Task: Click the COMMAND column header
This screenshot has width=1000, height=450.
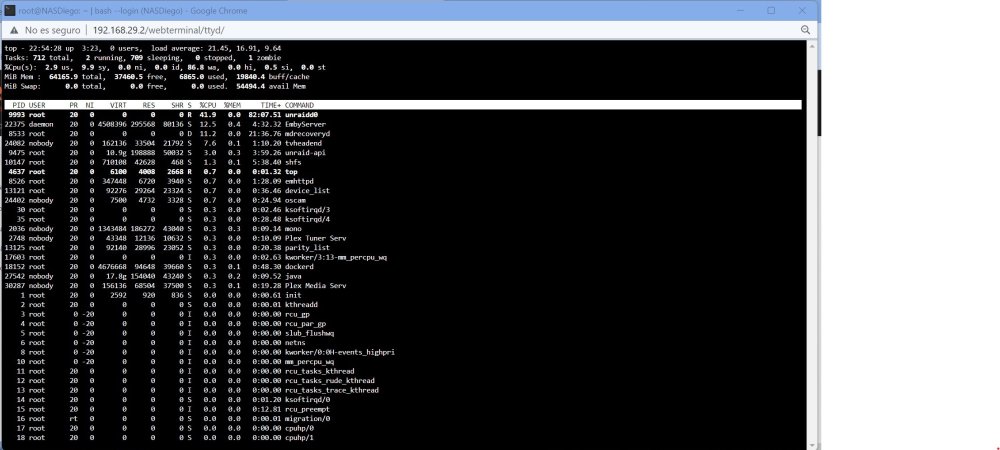Action: click(299, 105)
